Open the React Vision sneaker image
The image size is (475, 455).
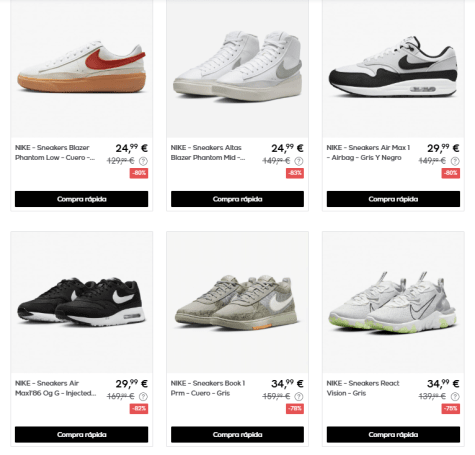[393, 302]
